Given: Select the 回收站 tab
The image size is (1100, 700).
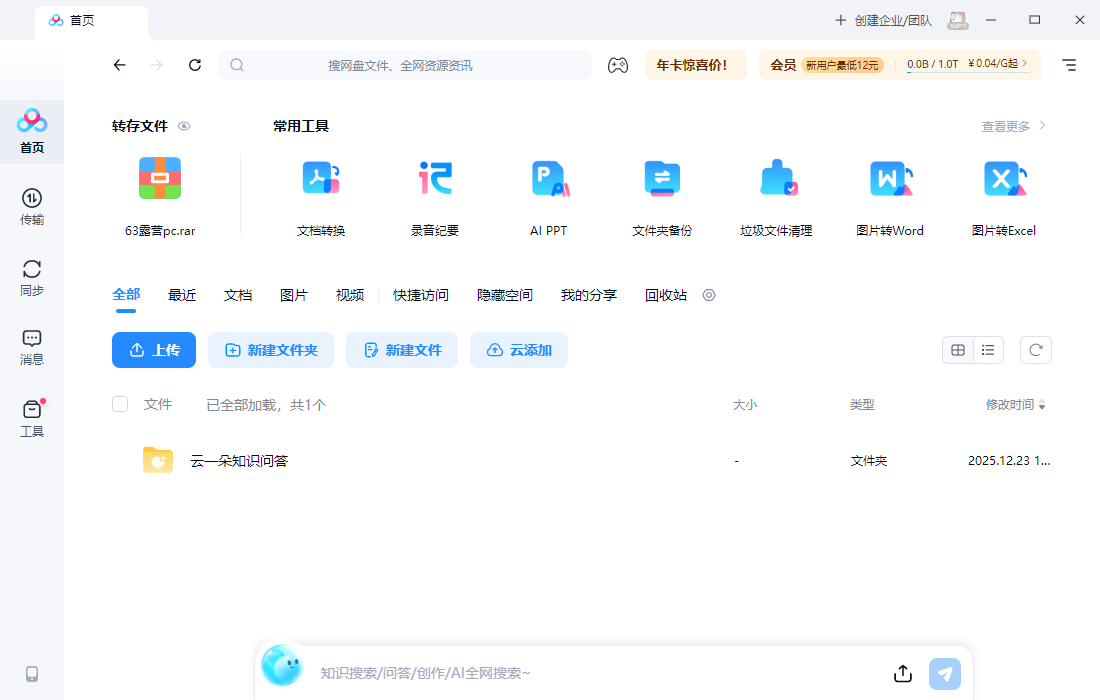Looking at the screenshot, I should [x=666, y=295].
